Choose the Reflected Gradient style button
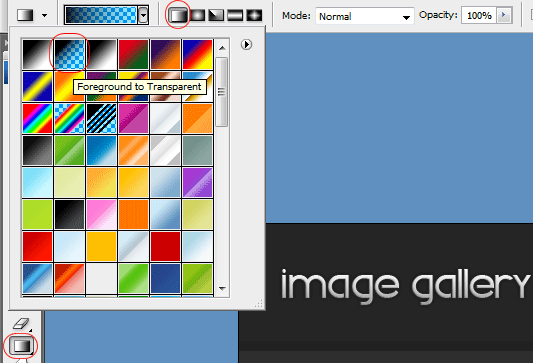This screenshot has width=533, height=363. [235, 15]
